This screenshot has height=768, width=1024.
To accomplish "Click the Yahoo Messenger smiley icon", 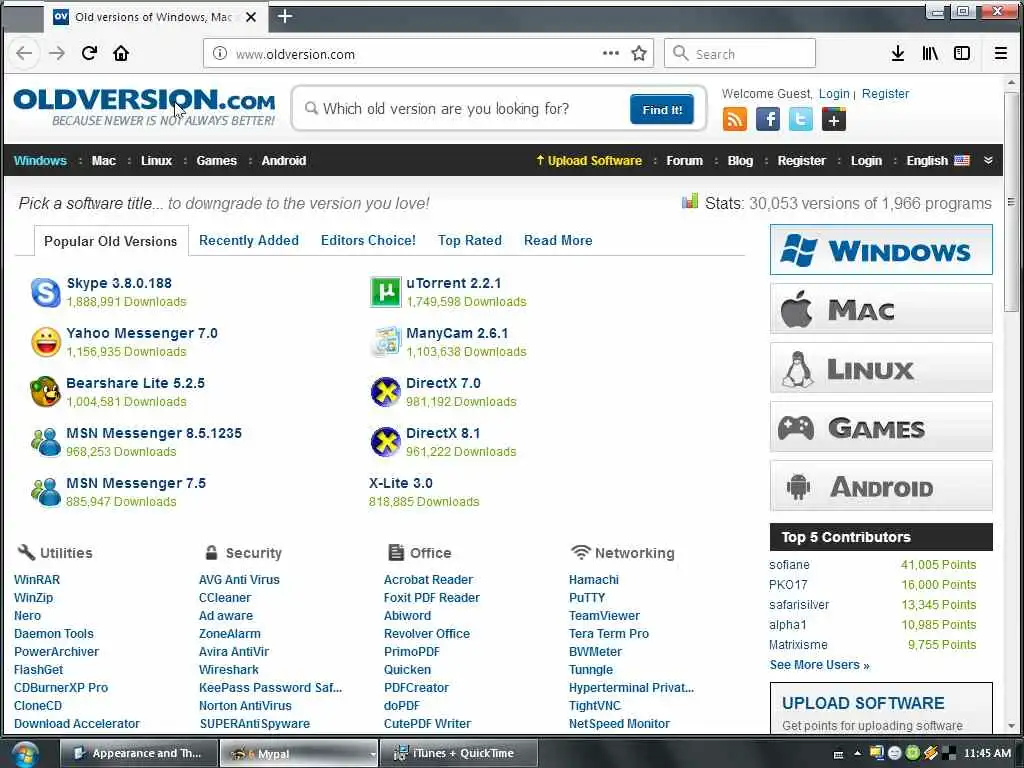I will [46, 342].
